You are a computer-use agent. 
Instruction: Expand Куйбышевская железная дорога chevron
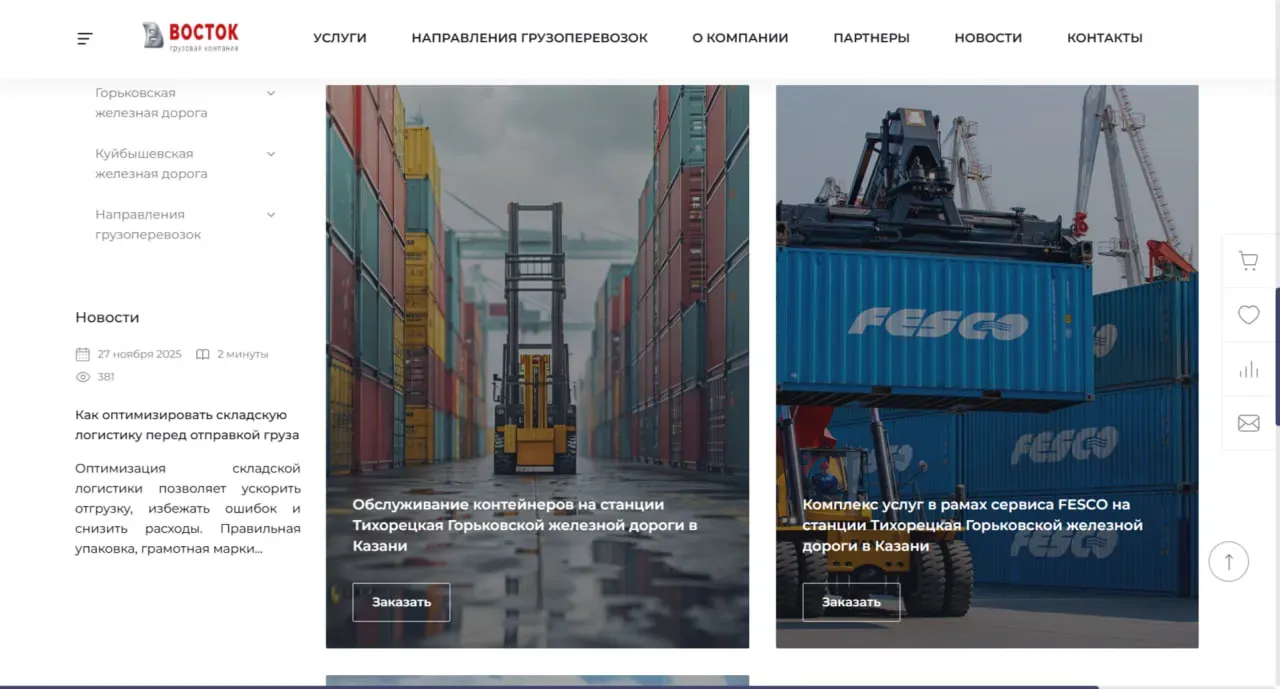(x=271, y=154)
